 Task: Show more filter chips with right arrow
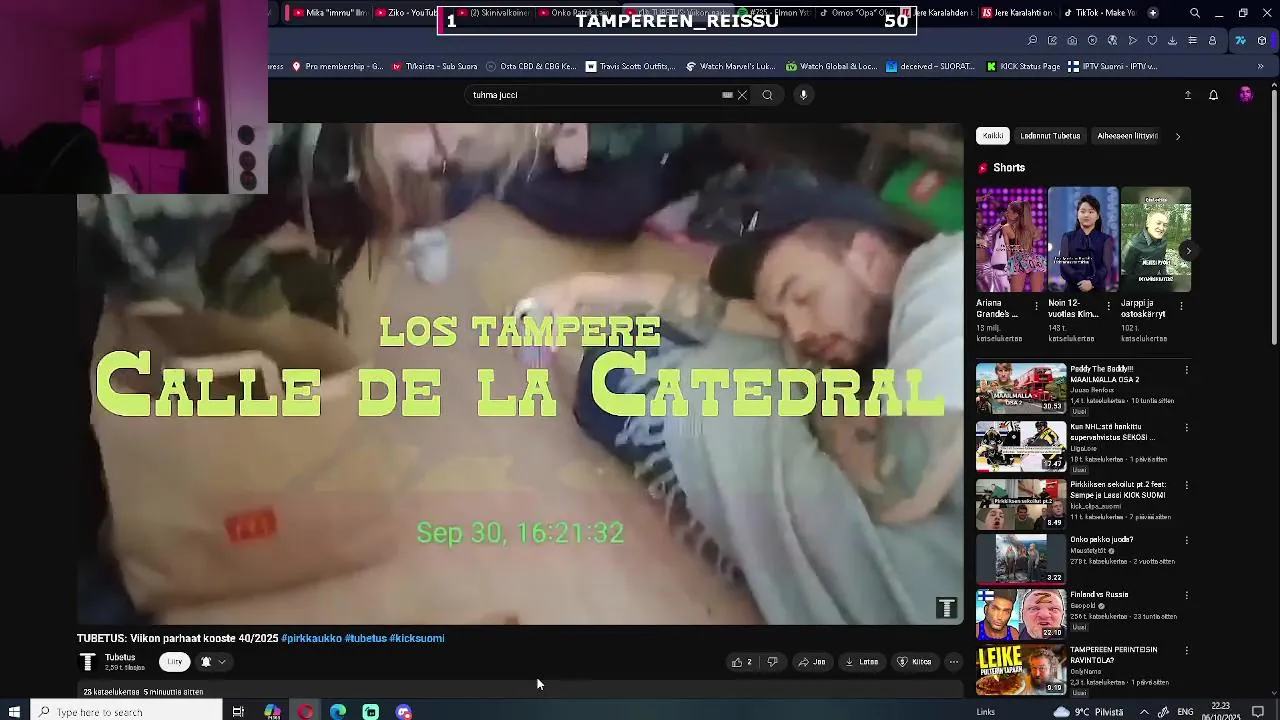tap(1177, 136)
